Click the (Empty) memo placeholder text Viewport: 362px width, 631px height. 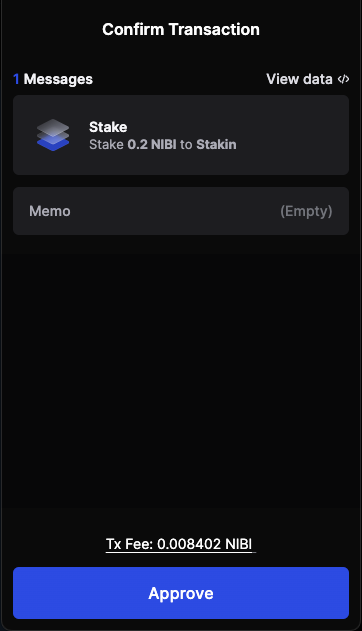pyautogui.click(x=306, y=211)
